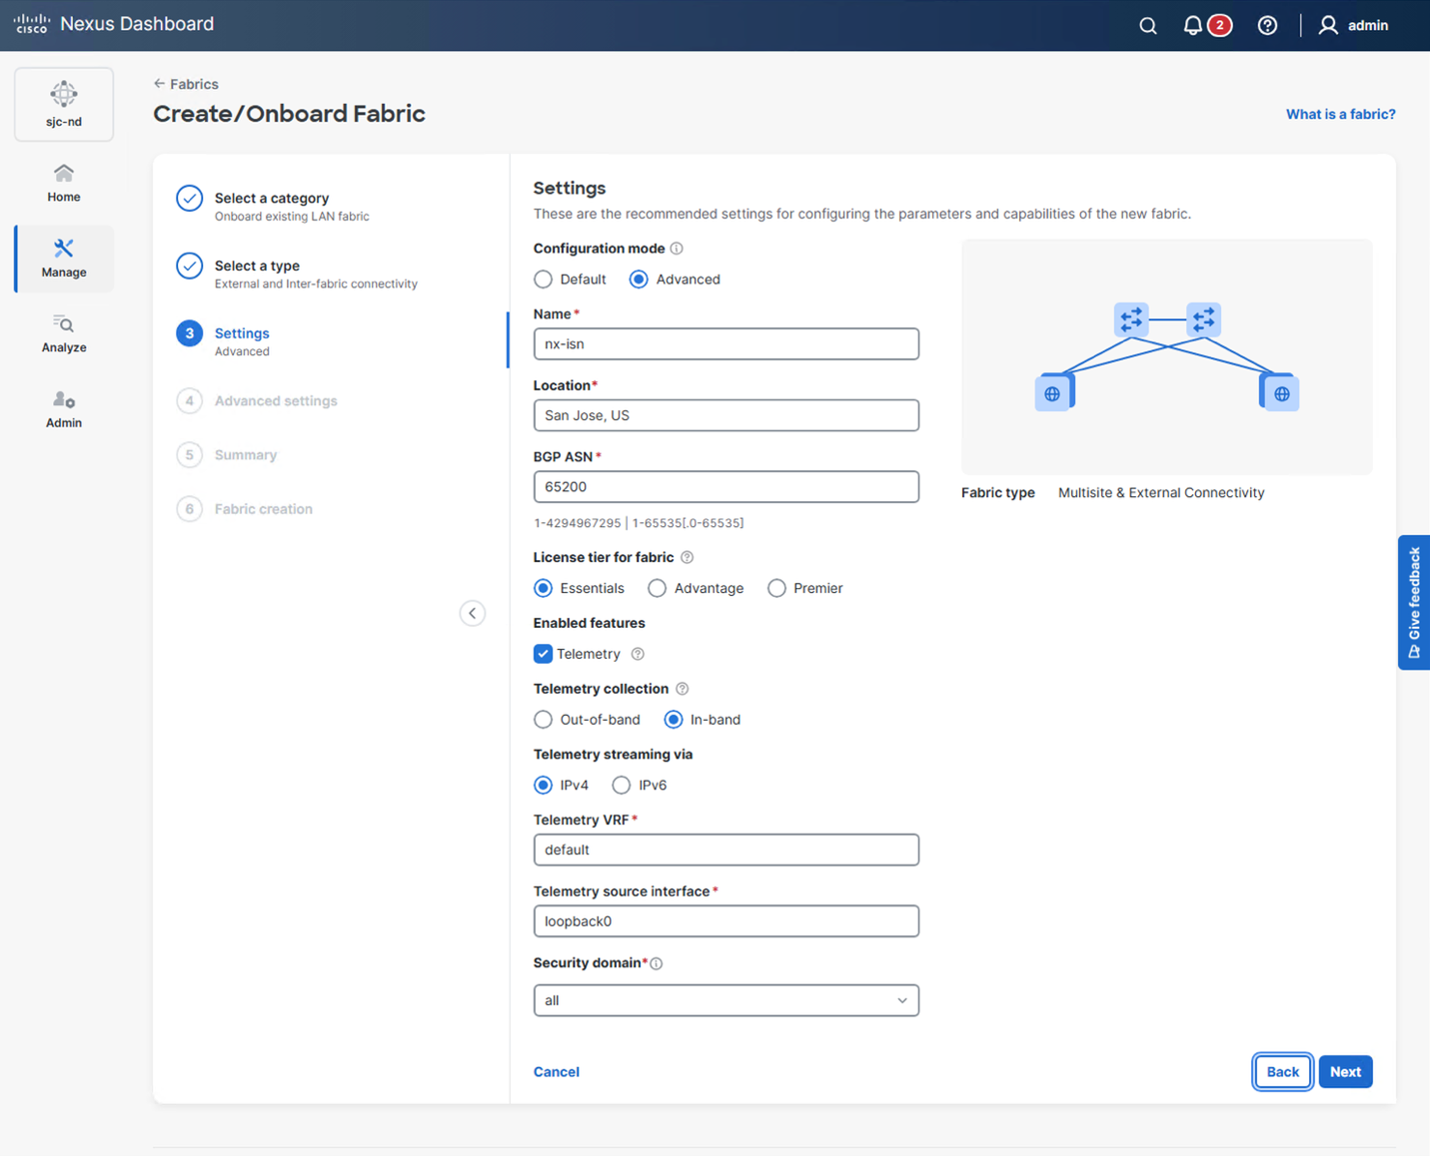The height and width of the screenshot is (1156, 1430).
Task: Open the Give feedback side tab
Action: click(1414, 602)
